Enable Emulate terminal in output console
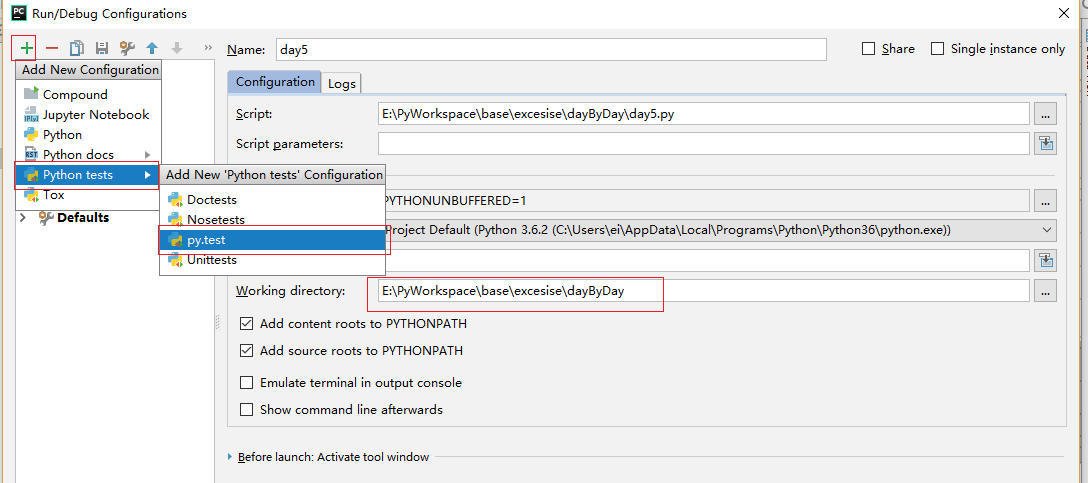Viewport: 1088px width, 483px height. point(246,382)
